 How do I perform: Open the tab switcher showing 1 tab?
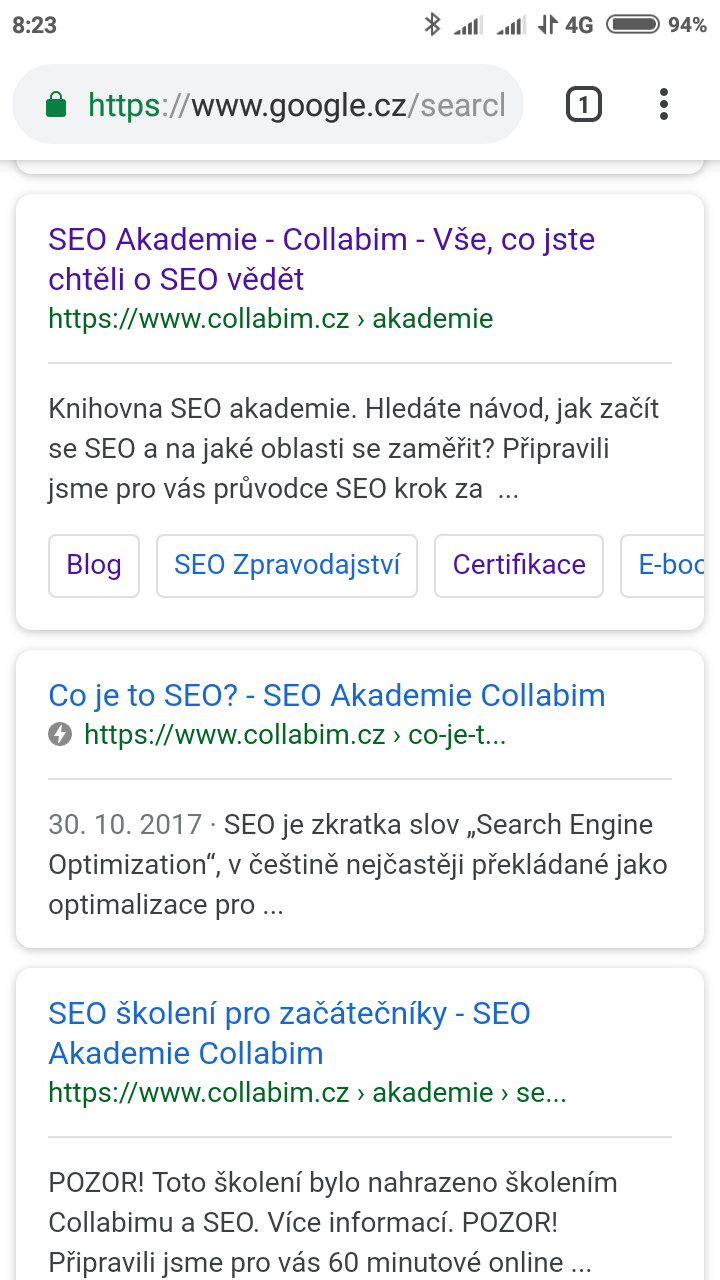(x=584, y=104)
